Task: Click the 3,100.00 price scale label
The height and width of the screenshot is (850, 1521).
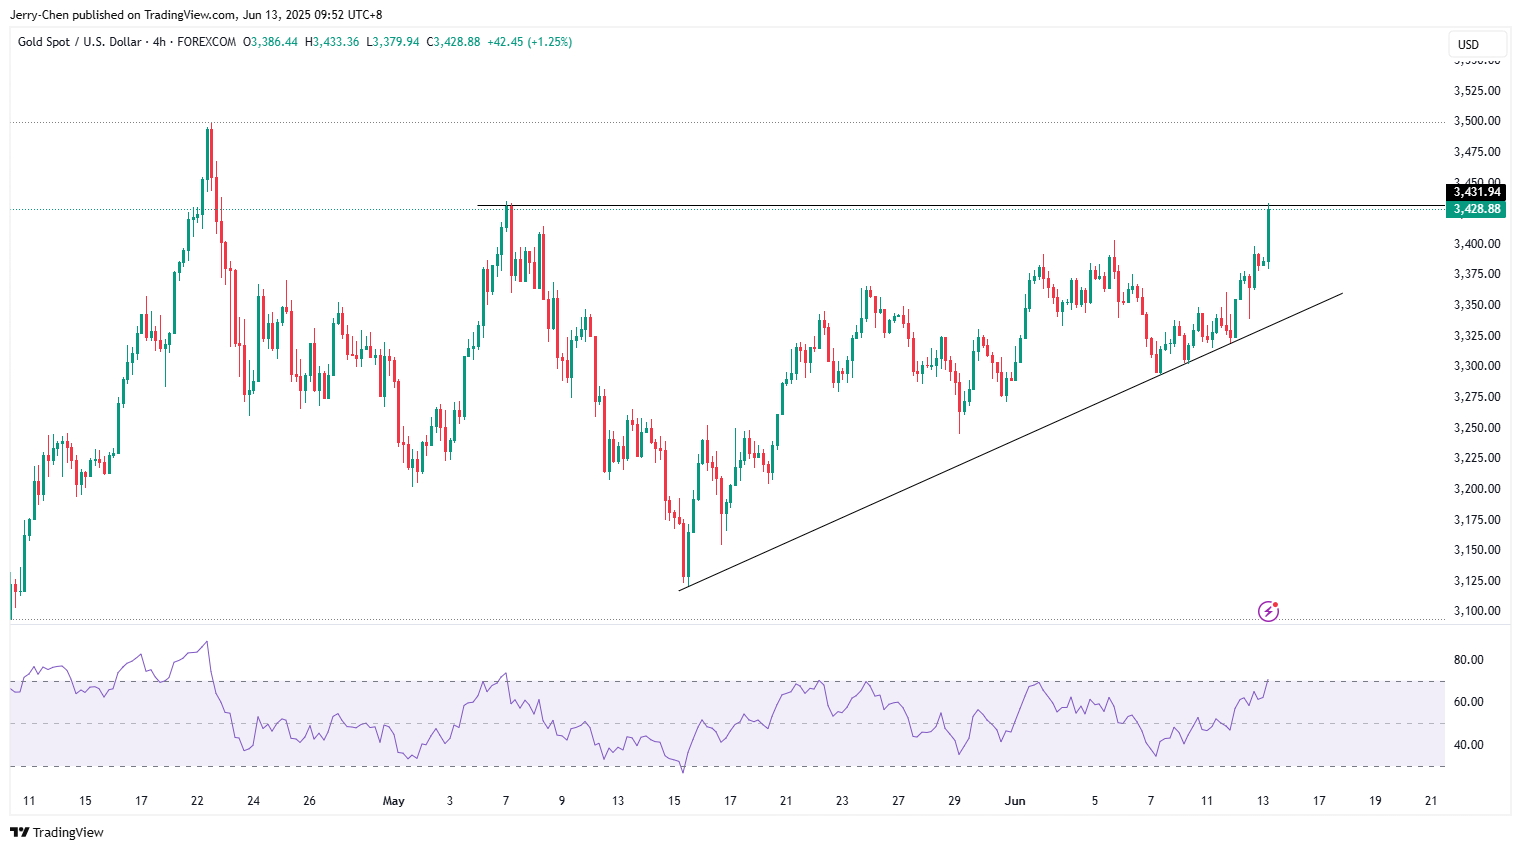Action: point(1476,611)
